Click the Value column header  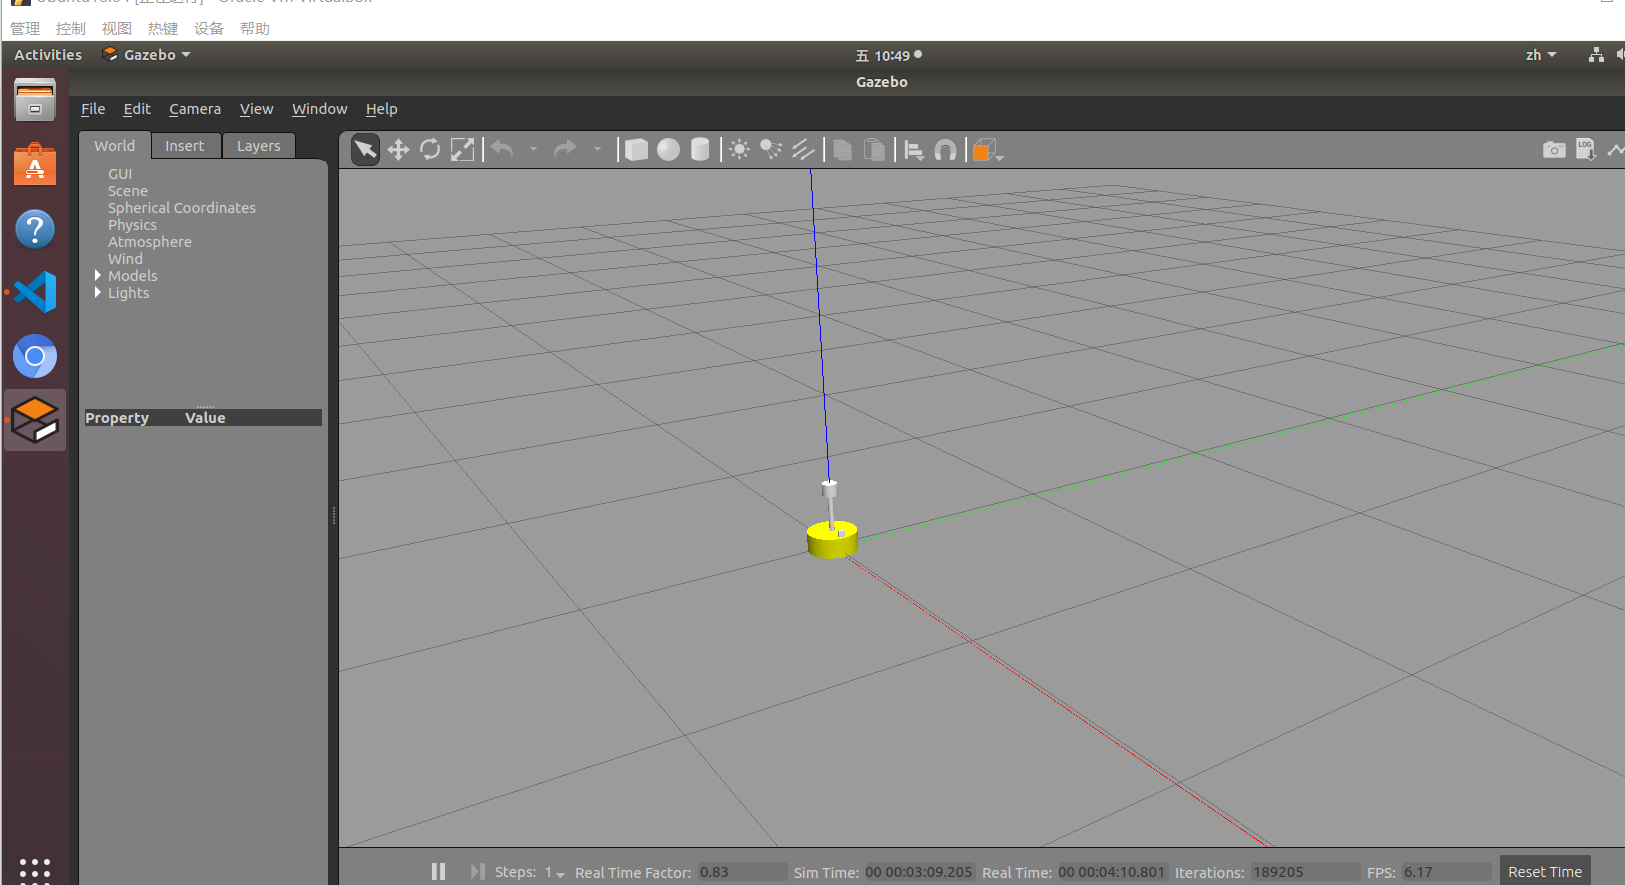[205, 418]
